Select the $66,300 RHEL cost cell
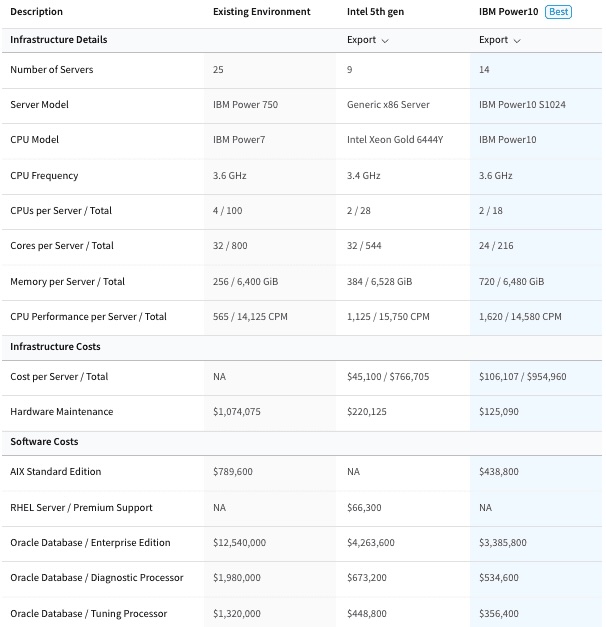Image resolution: width=606 pixels, height=627 pixels. click(x=364, y=507)
